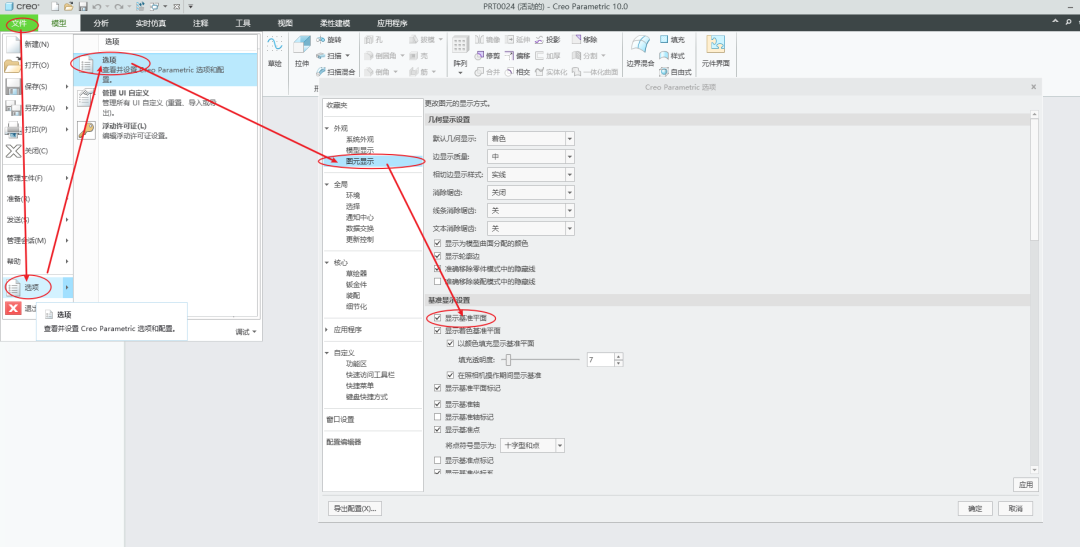Click the 填充透明度 value field showing 7
1080x547 pixels.
[600, 360]
